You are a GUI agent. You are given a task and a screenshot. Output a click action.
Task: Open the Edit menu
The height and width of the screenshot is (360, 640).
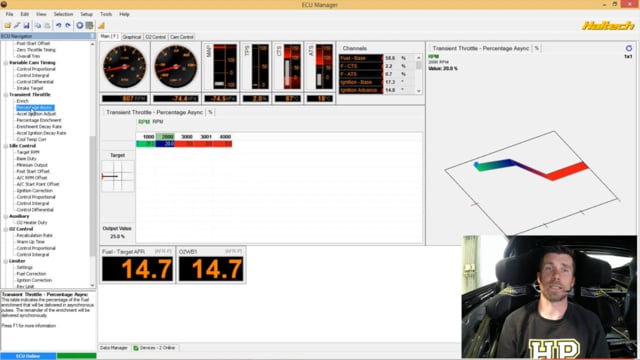[x=24, y=14]
